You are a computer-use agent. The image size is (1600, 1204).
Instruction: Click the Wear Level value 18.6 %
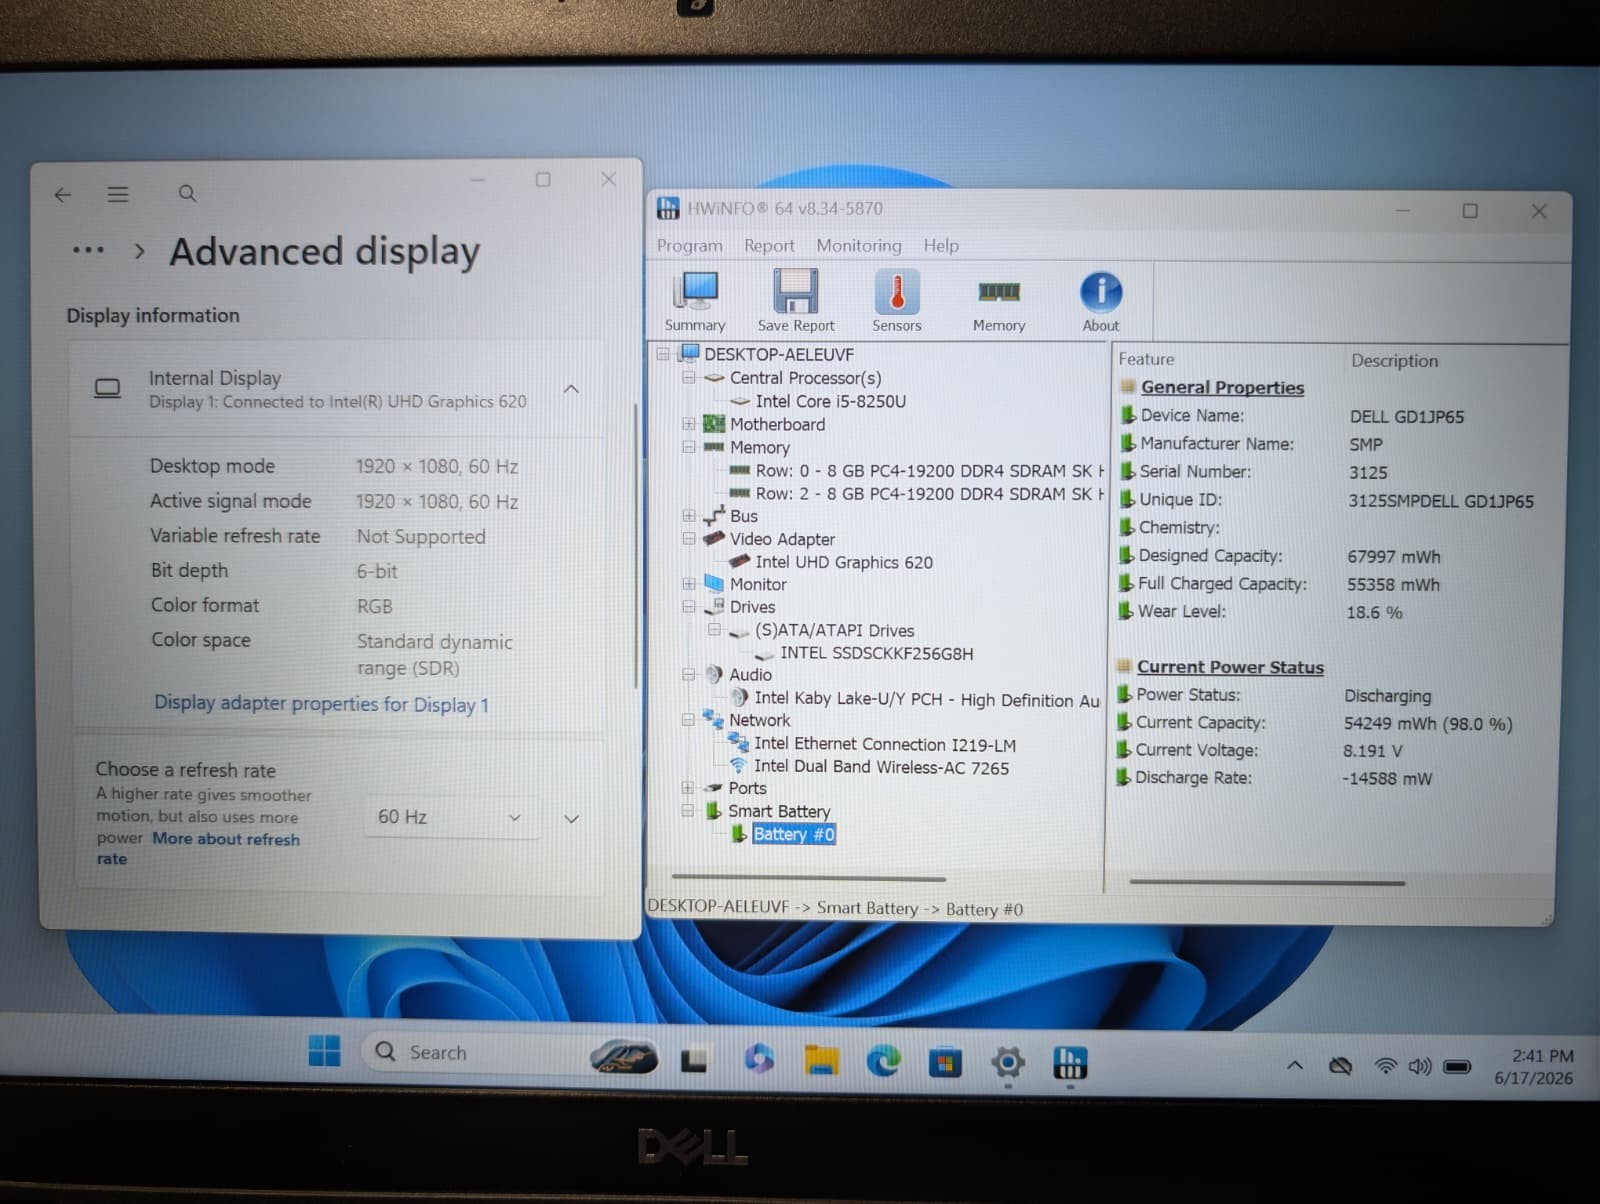click(x=1374, y=612)
